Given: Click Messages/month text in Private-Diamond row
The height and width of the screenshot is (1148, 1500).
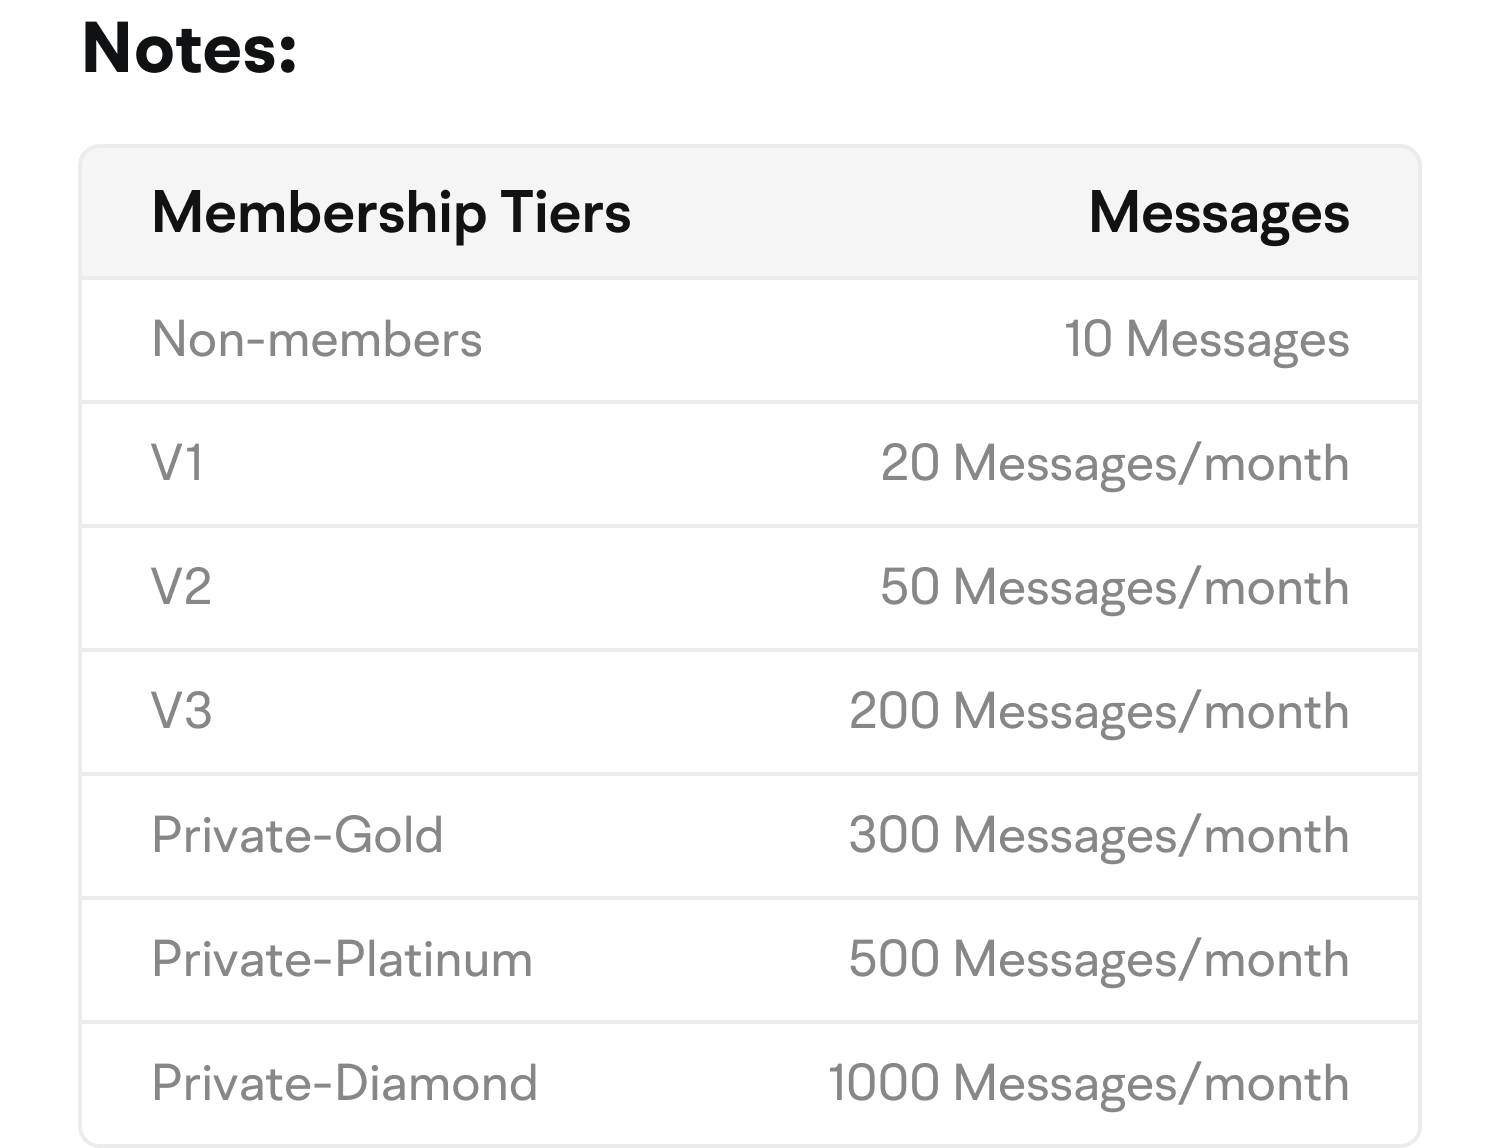Looking at the screenshot, I should 1150,1083.
